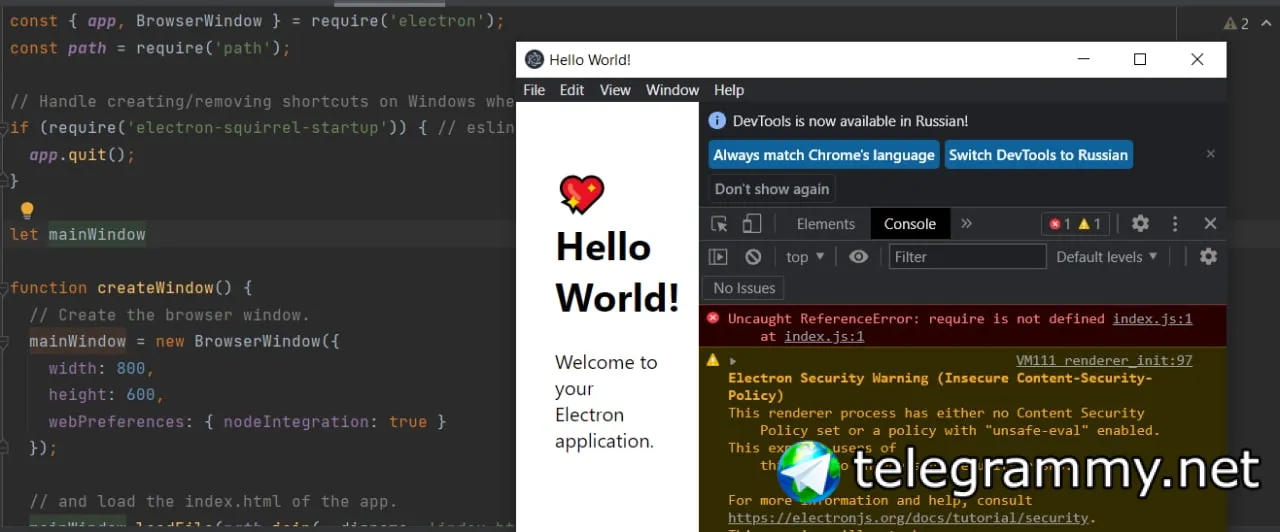Switch to the Elements tab
The image size is (1280, 532).
pyautogui.click(x=826, y=224)
